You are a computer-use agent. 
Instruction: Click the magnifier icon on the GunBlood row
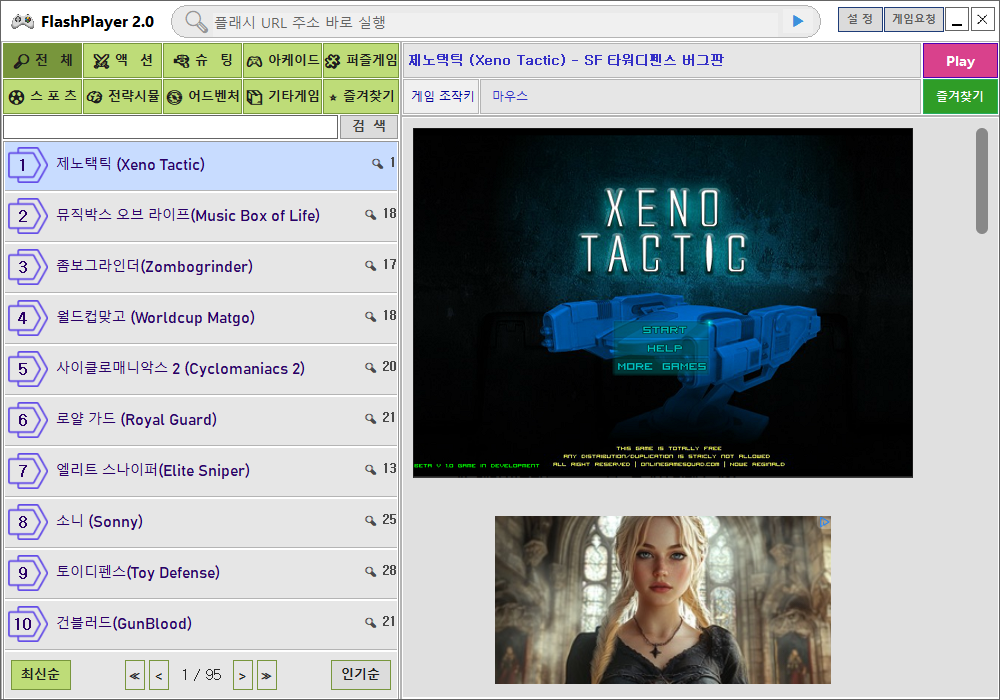(x=371, y=622)
